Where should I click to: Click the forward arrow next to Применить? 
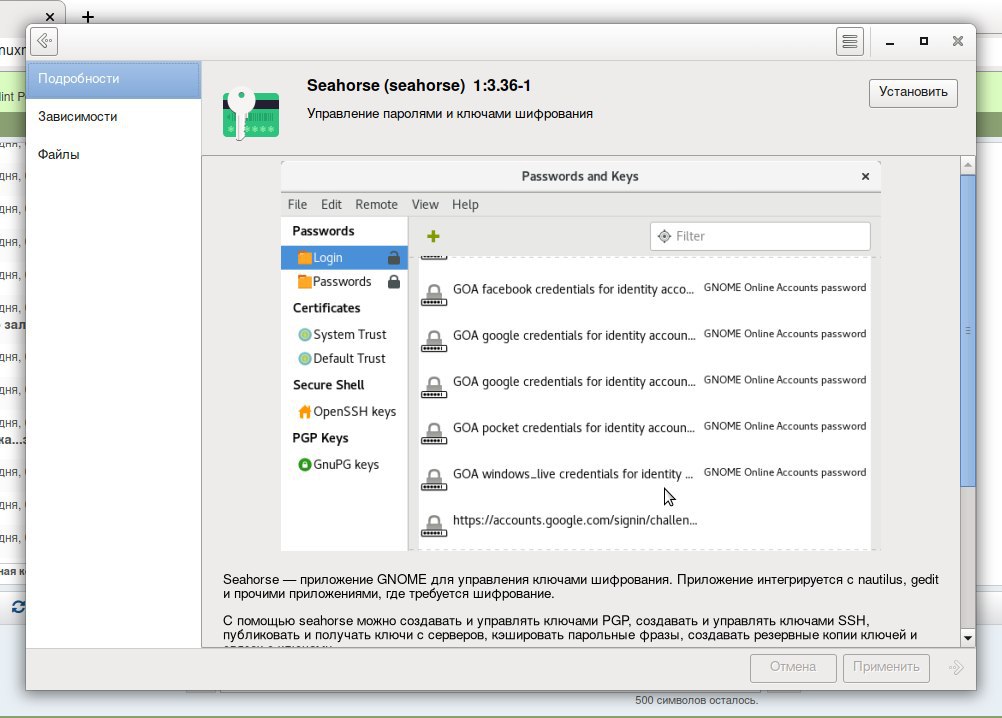click(x=956, y=668)
